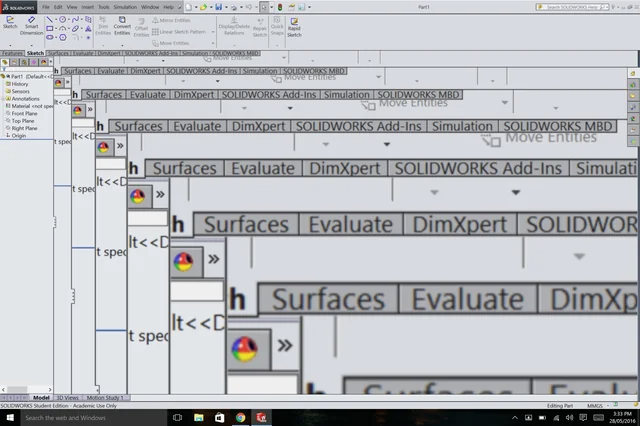The width and height of the screenshot is (640, 426).
Task: Switch to the Features tab
Action: 12,53
